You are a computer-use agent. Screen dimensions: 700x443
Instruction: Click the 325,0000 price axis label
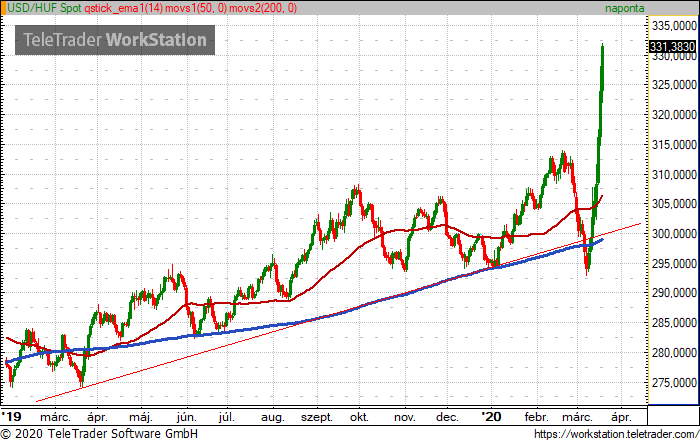pos(674,84)
